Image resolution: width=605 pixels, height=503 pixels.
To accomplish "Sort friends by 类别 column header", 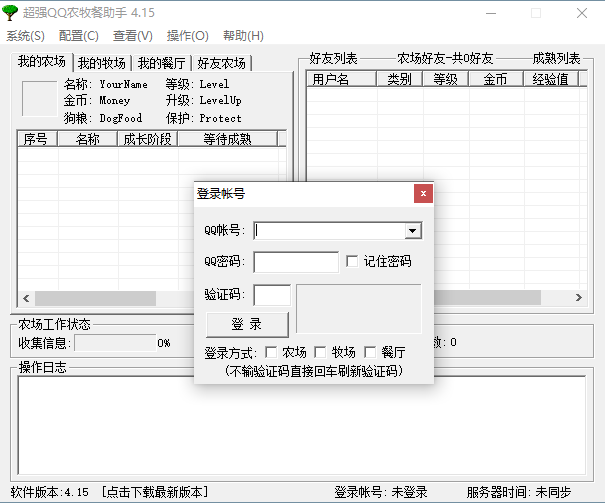I will coord(399,79).
